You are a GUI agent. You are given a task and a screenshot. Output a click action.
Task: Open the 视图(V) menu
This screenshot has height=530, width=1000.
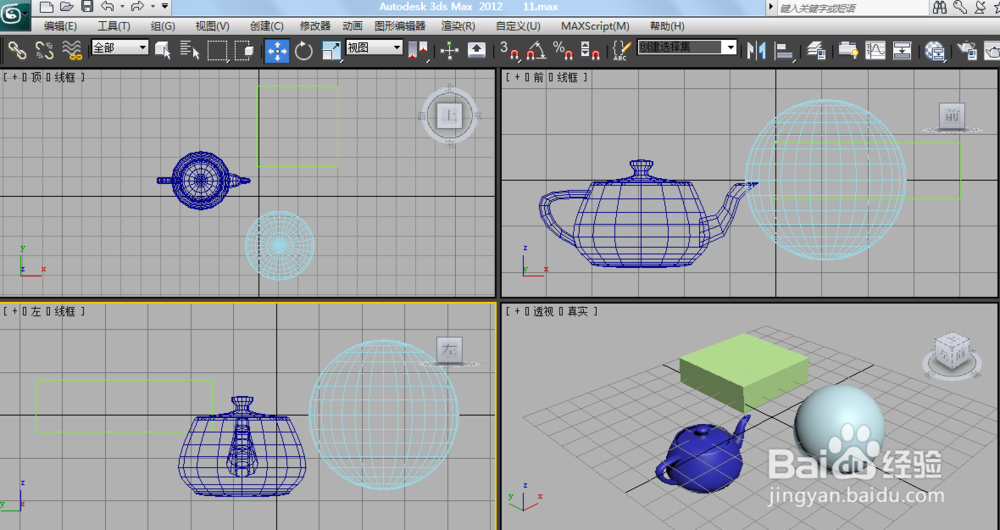(x=212, y=26)
